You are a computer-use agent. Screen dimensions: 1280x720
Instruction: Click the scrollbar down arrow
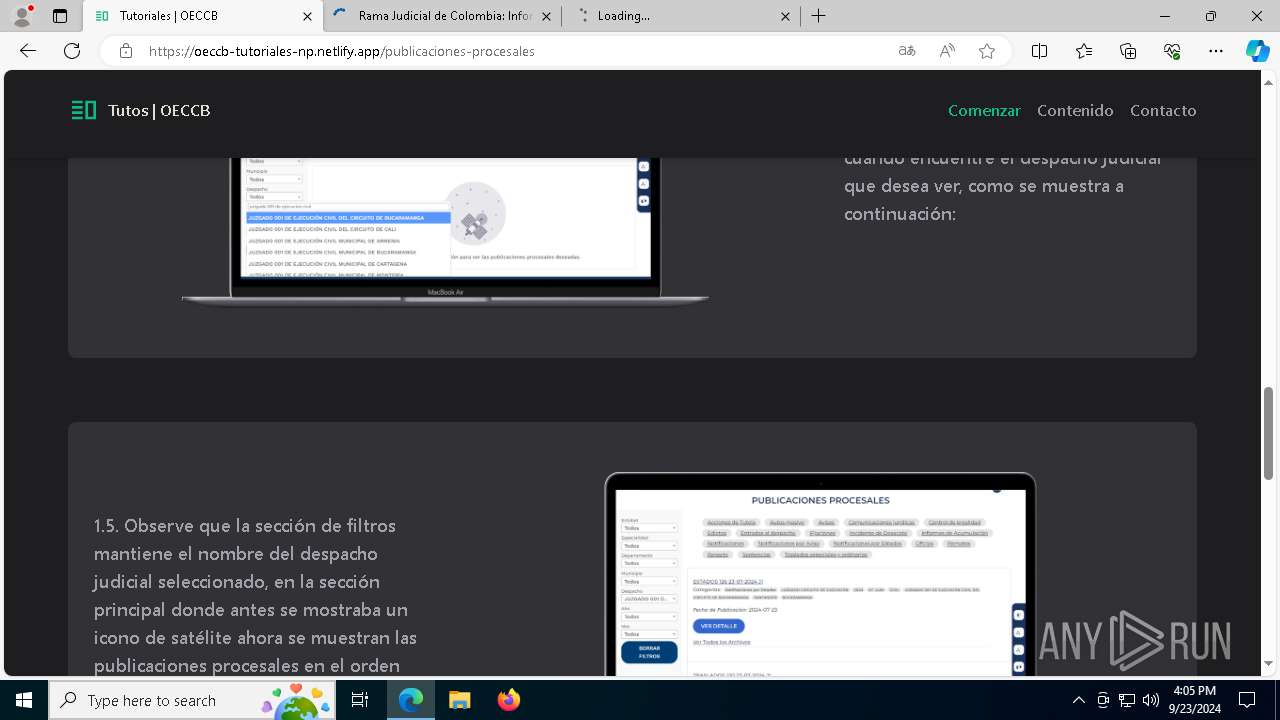point(1269,663)
